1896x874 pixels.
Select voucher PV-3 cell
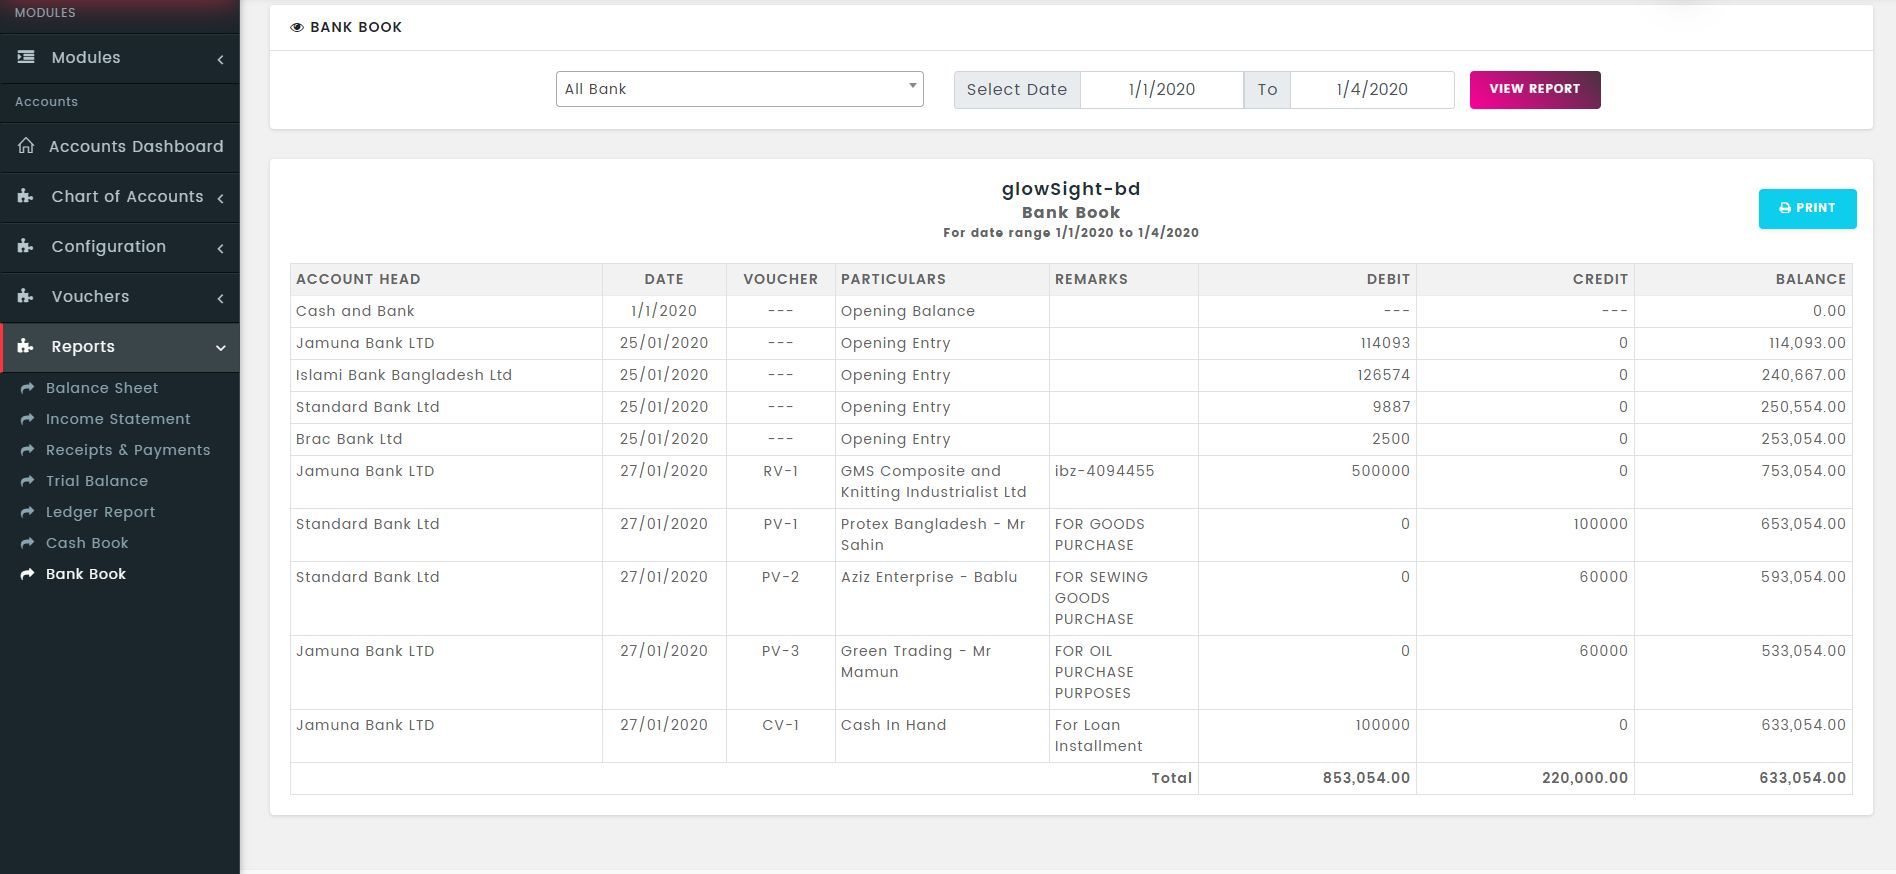click(780, 672)
